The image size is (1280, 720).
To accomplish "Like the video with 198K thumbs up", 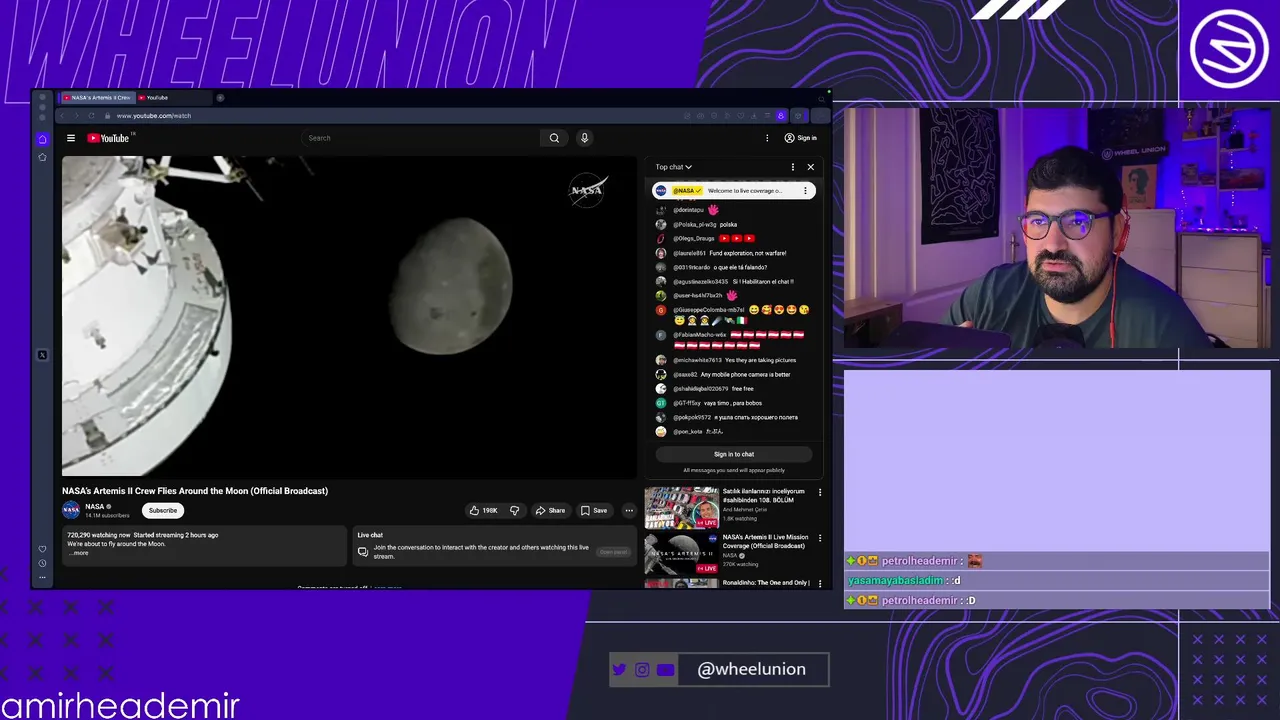I will (484, 510).
